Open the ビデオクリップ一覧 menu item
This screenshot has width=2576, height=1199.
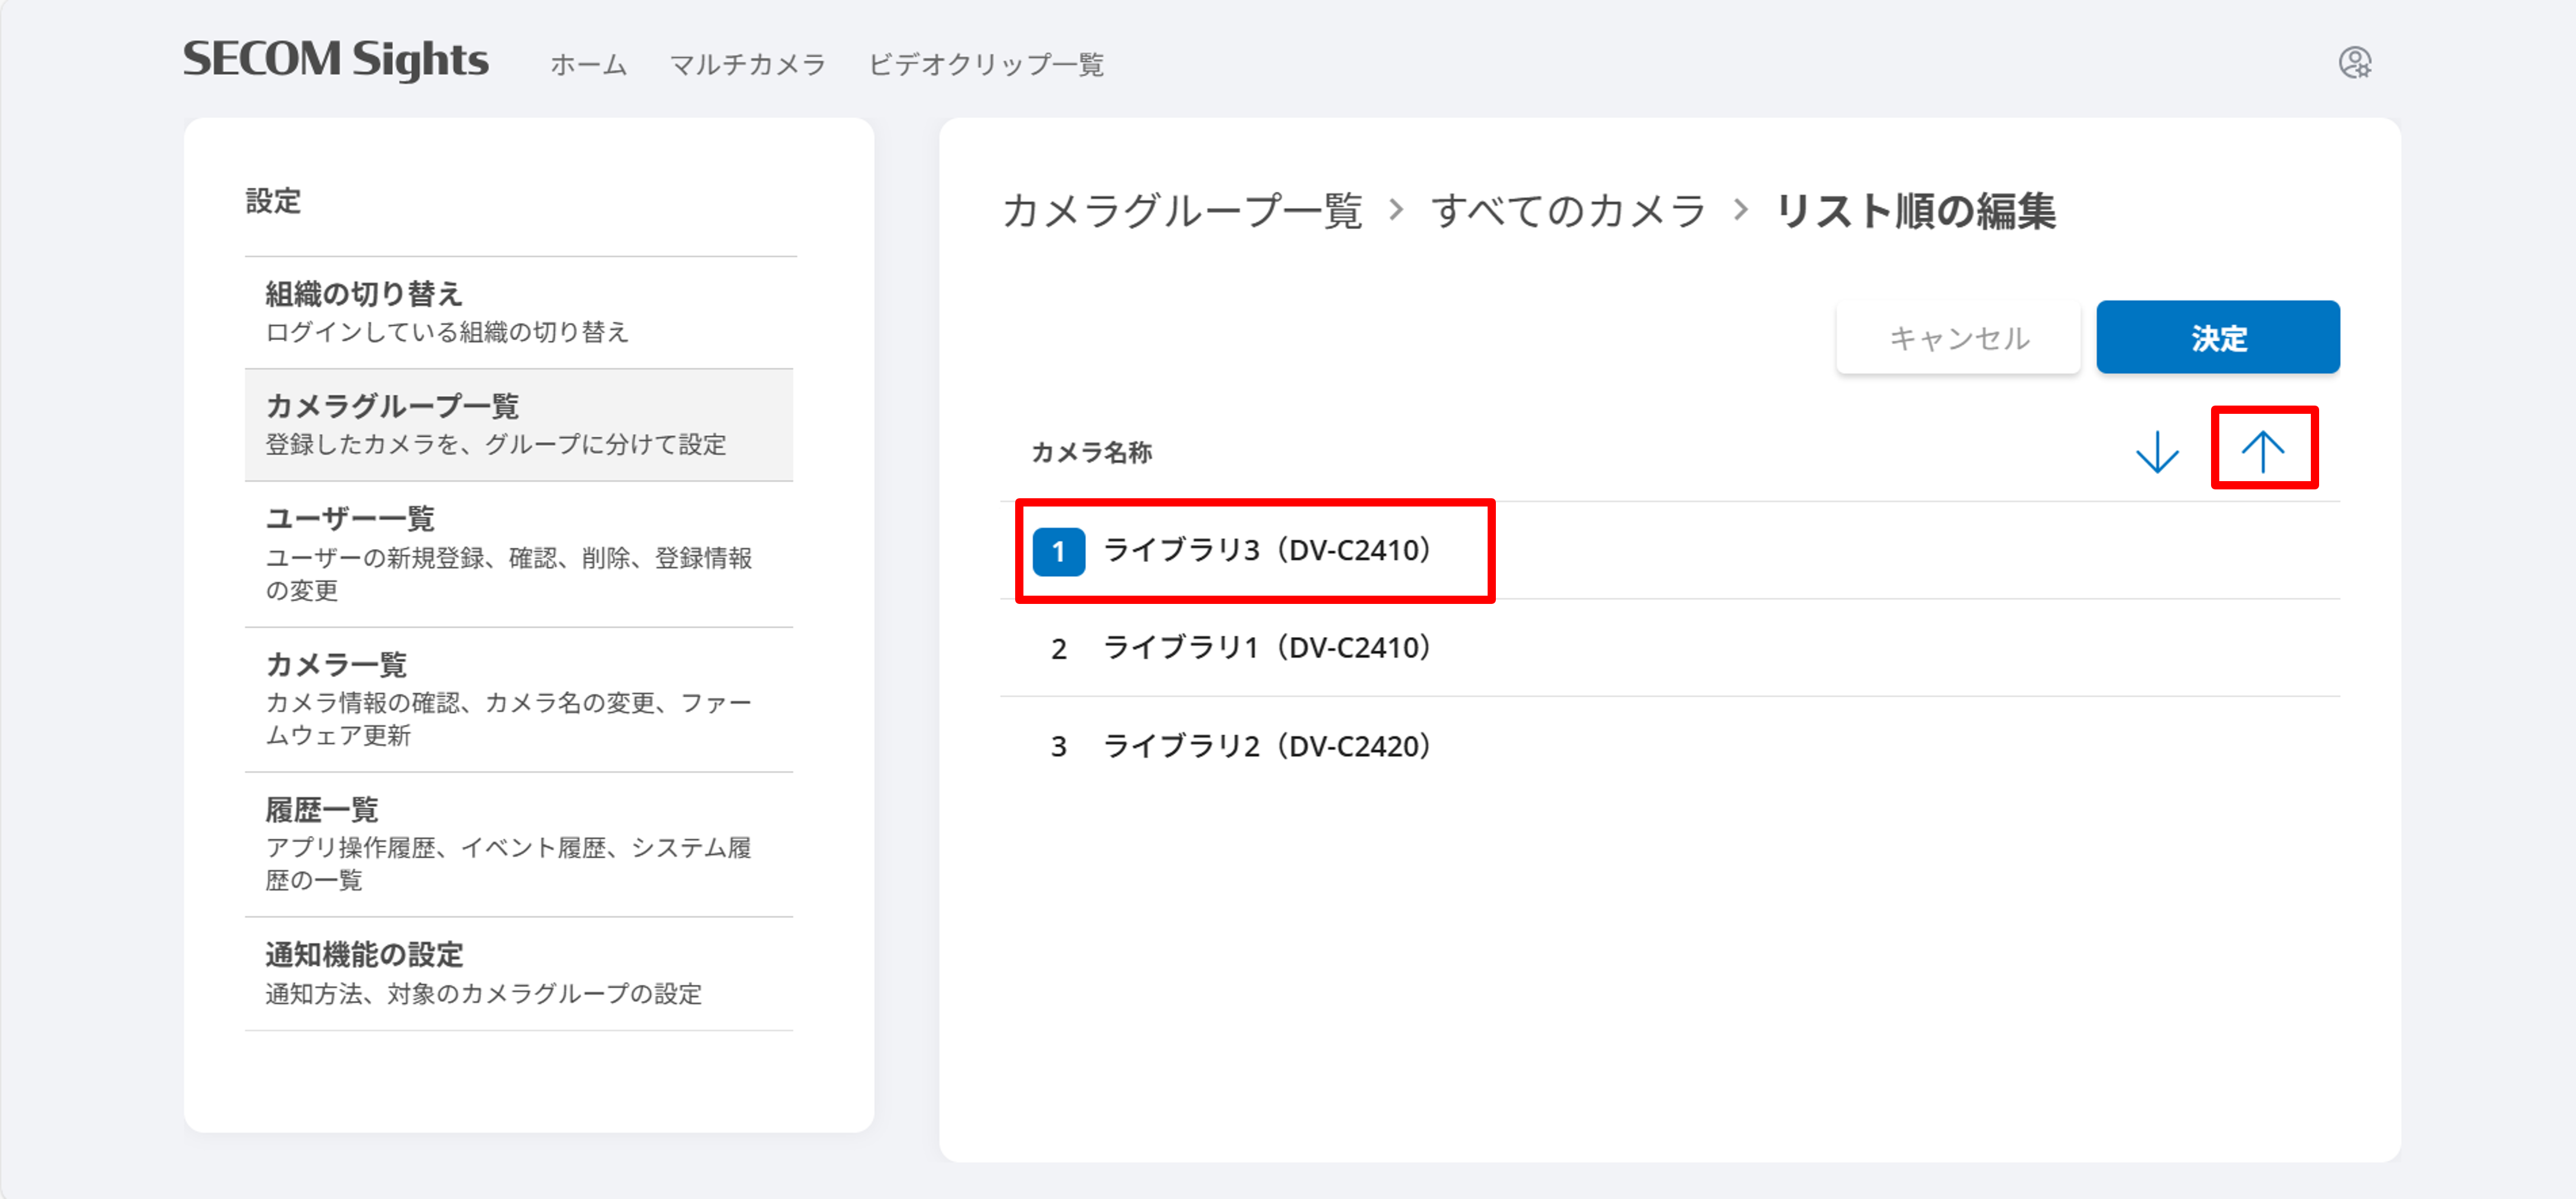[986, 64]
